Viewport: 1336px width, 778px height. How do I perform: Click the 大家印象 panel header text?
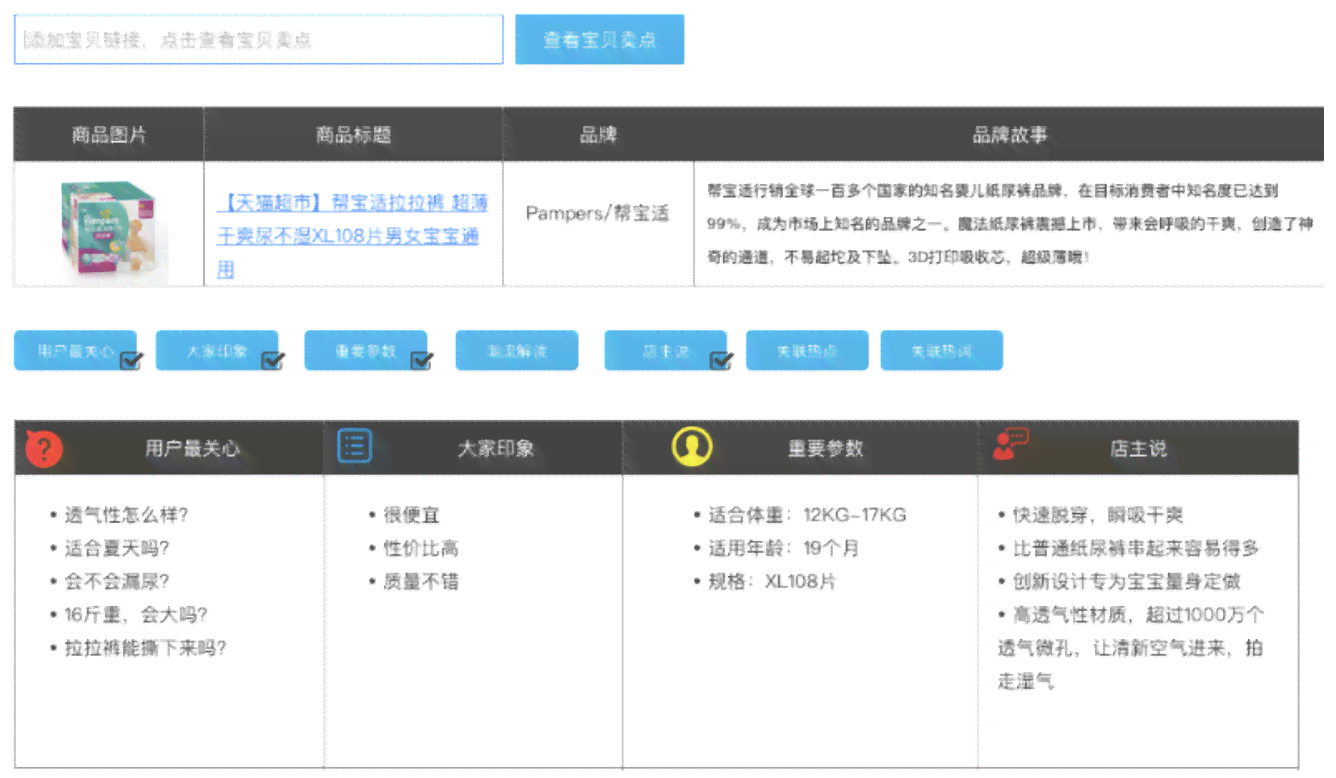496,449
